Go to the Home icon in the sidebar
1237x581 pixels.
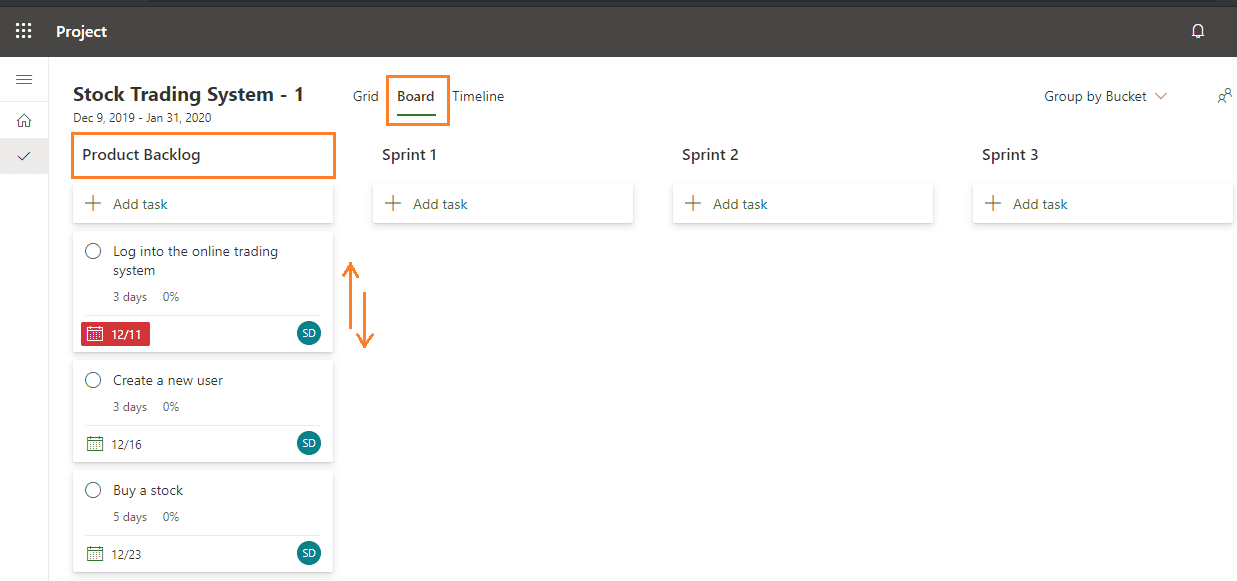tap(24, 121)
